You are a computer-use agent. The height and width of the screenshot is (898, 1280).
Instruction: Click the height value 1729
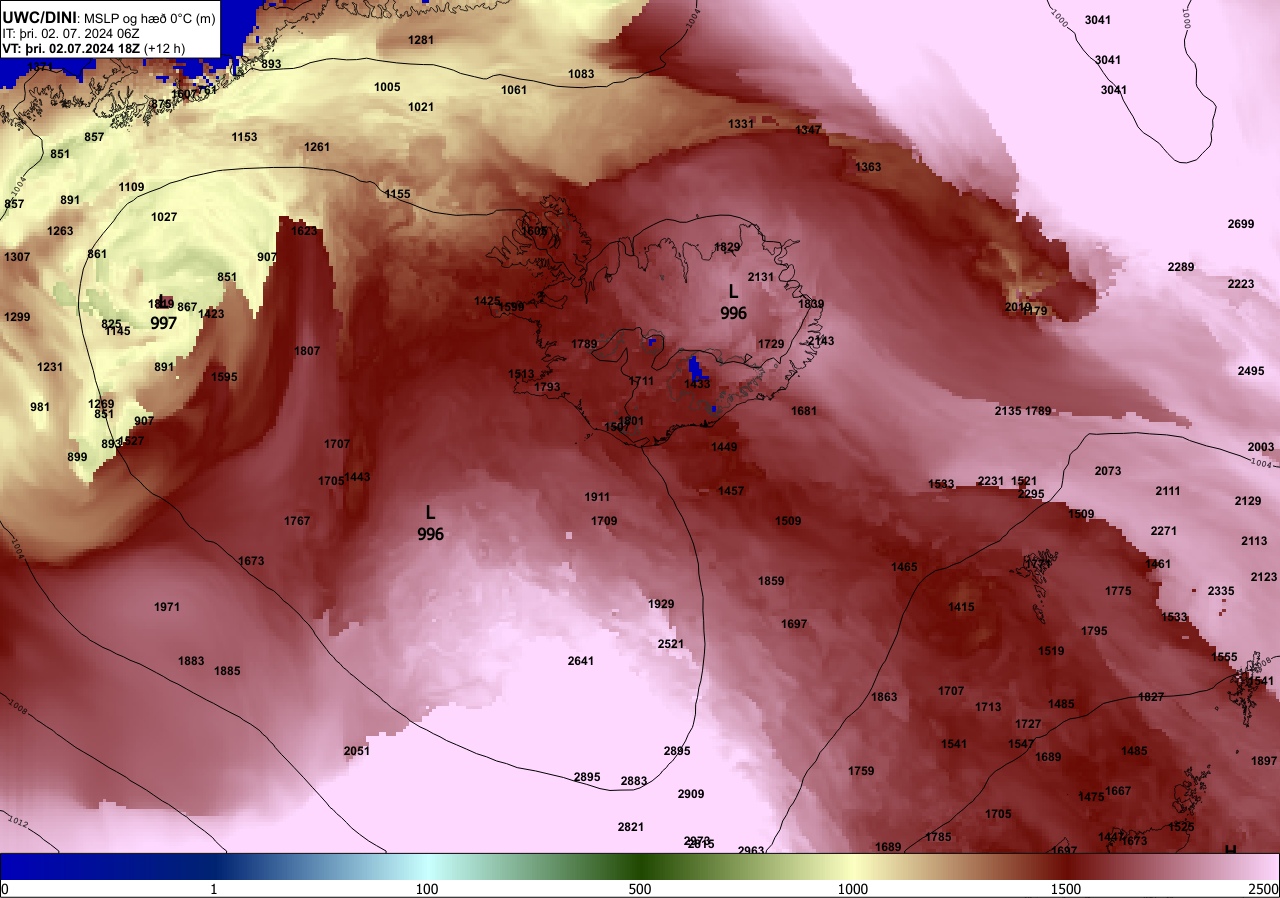(771, 344)
